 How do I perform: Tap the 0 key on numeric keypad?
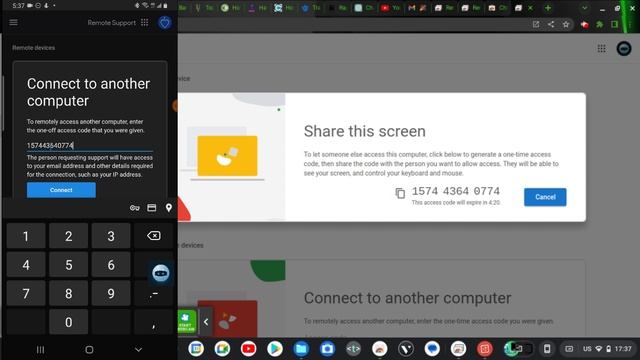pyautogui.click(x=69, y=322)
